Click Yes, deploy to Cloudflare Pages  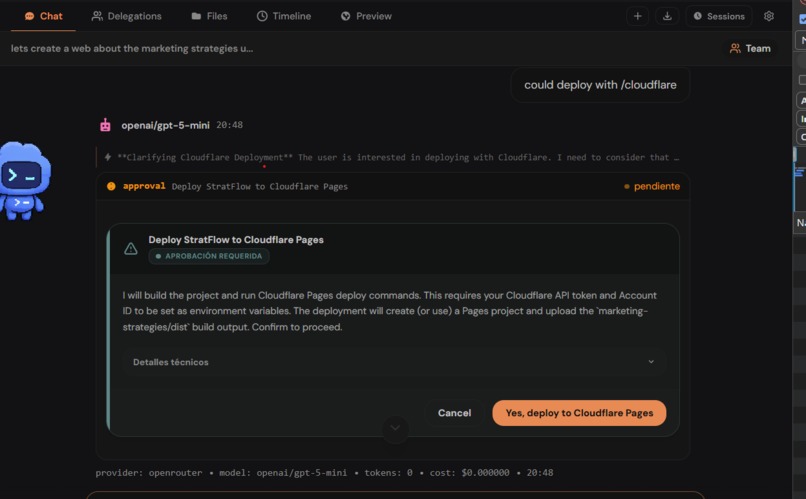coord(579,413)
